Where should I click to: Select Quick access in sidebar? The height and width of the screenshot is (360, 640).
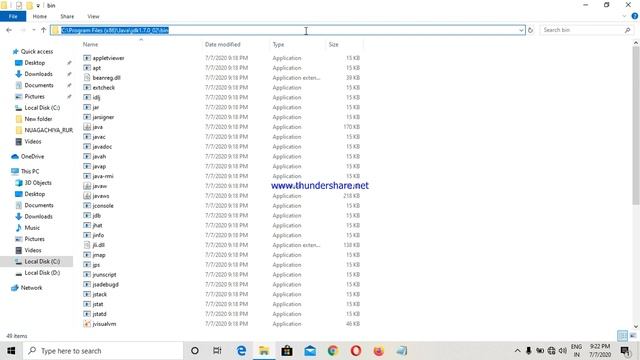(37, 51)
